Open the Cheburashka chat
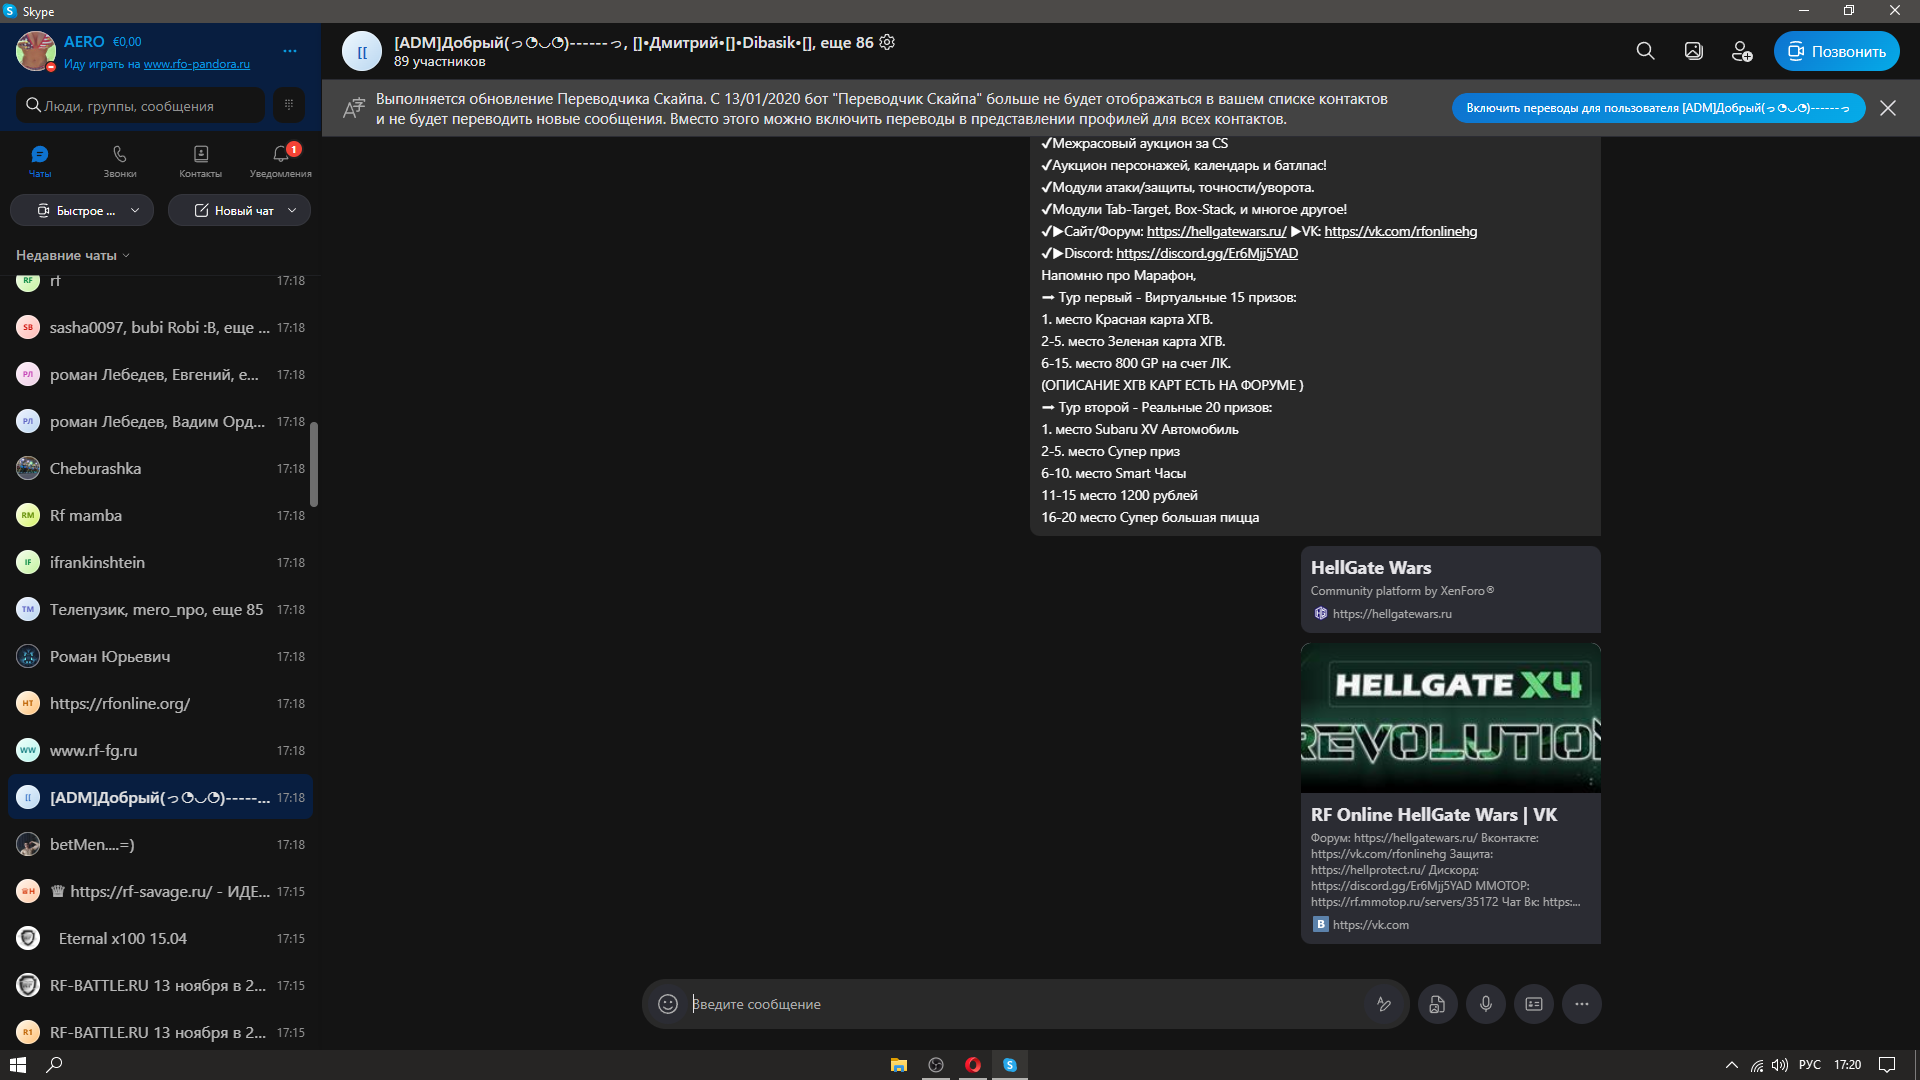Viewport: 1920px width, 1080px height. tap(160, 468)
